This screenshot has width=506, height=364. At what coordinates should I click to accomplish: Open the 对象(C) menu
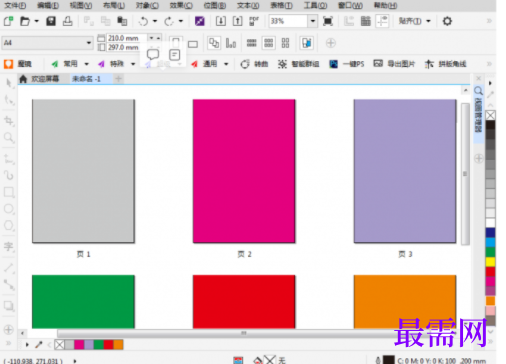tap(147, 5)
